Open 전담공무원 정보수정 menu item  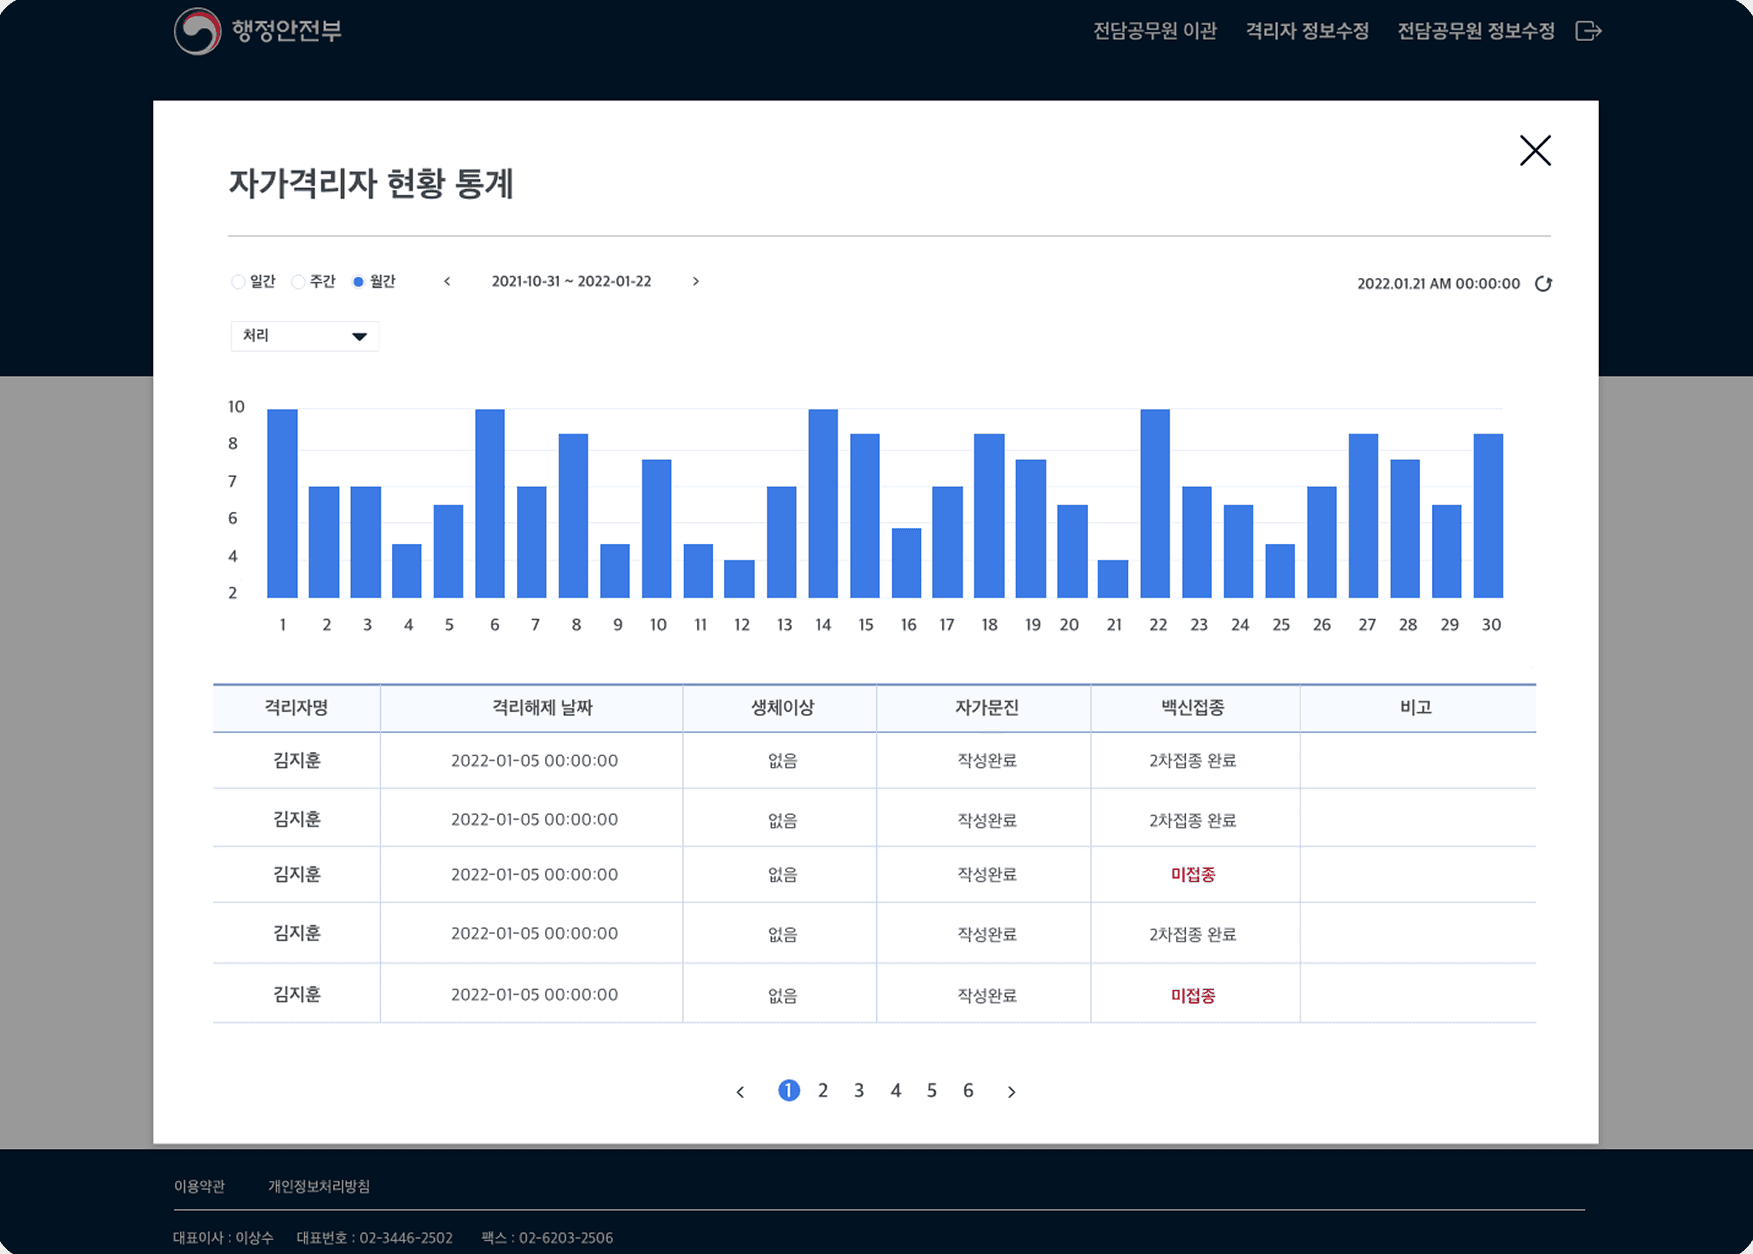[1475, 31]
